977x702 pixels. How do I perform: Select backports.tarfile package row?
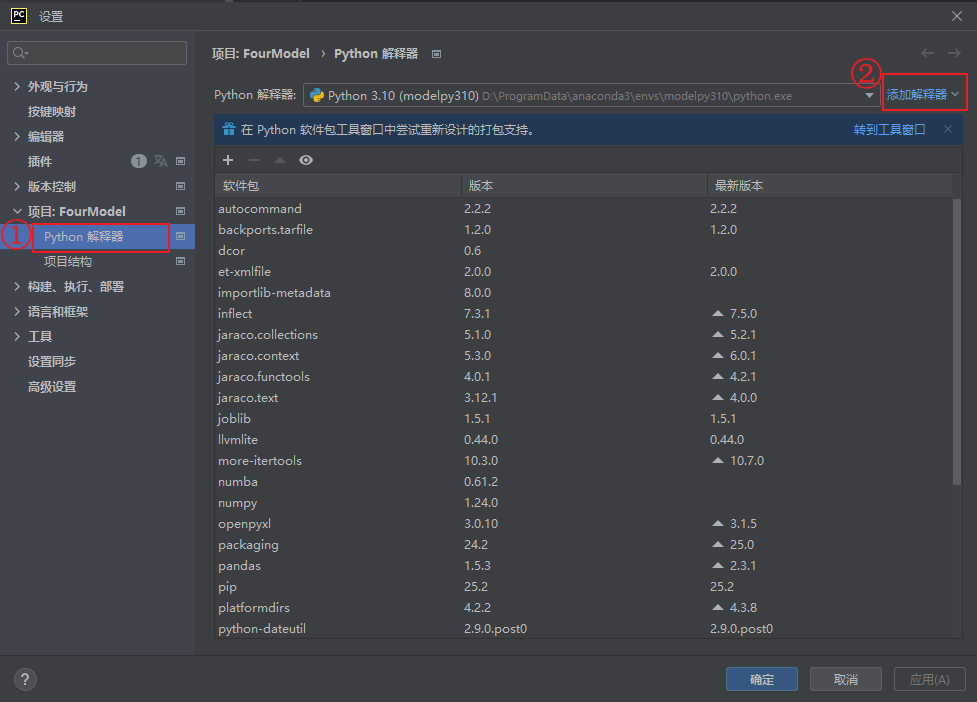pyautogui.click(x=583, y=229)
